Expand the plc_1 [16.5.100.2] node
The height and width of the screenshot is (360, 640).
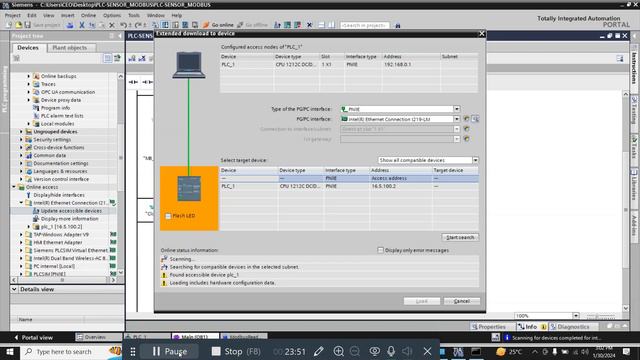coord(29,227)
